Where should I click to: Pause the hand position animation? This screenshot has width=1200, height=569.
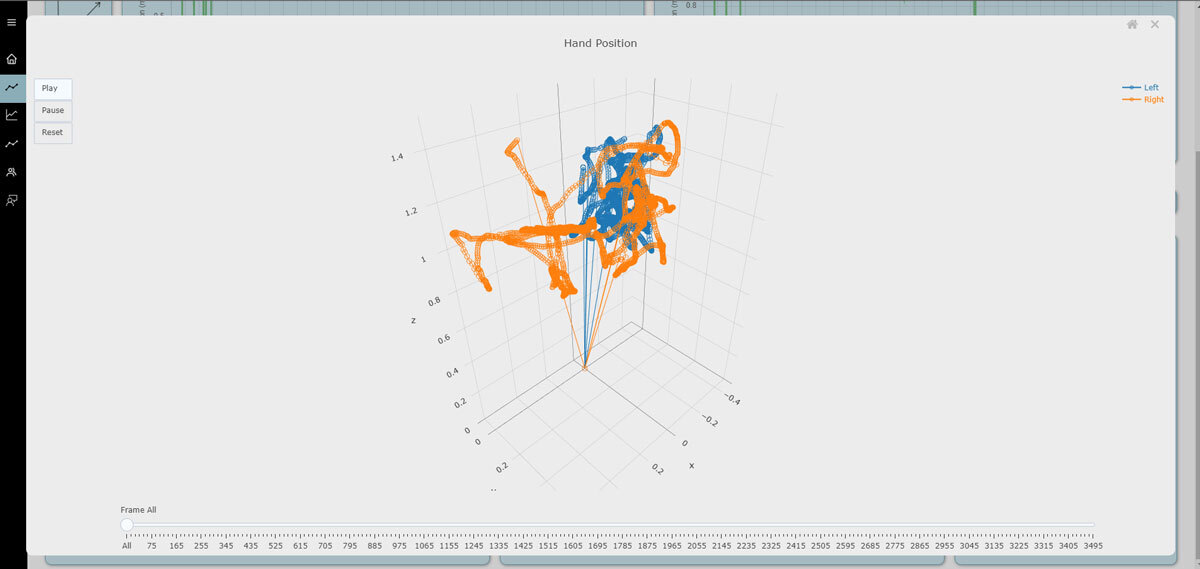[x=53, y=110]
